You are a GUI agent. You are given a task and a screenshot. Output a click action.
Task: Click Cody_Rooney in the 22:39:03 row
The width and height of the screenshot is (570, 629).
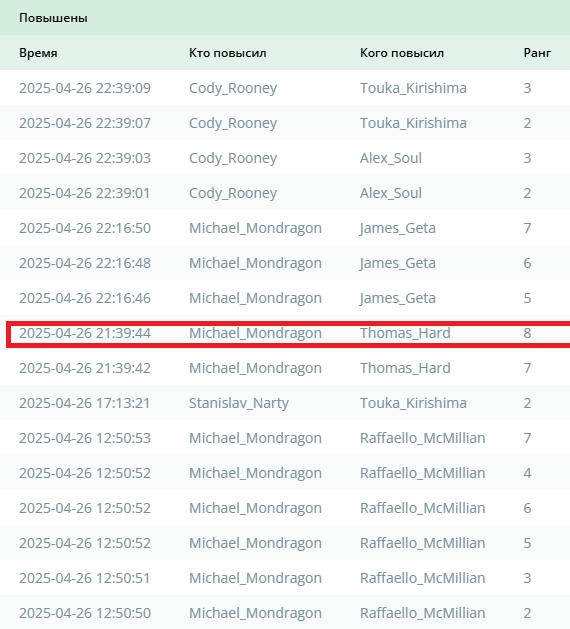233,158
